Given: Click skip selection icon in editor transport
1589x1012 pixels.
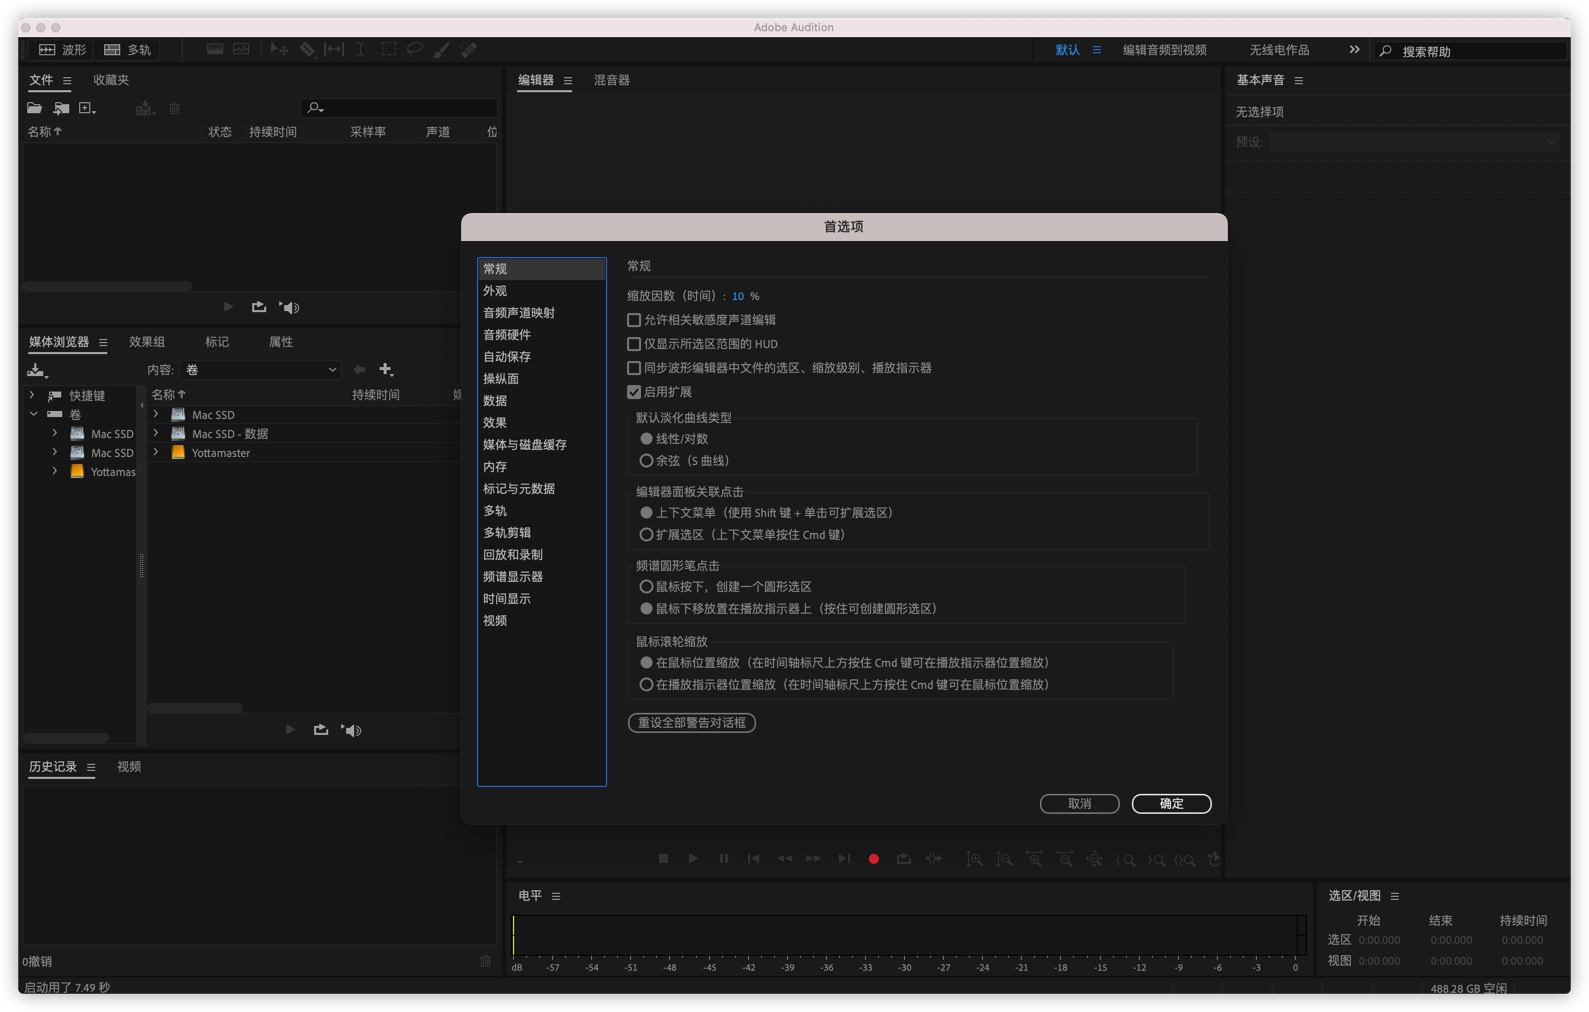Looking at the screenshot, I should 934,859.
